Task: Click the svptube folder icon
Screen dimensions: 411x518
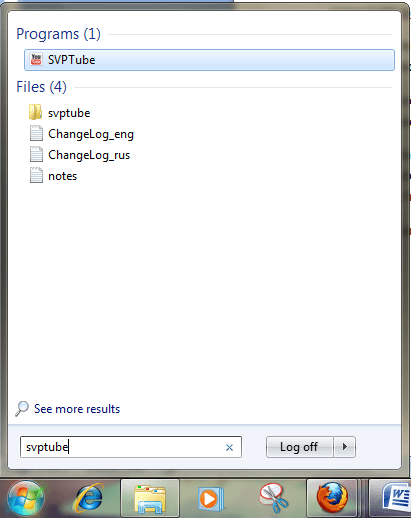Action: 36,112
